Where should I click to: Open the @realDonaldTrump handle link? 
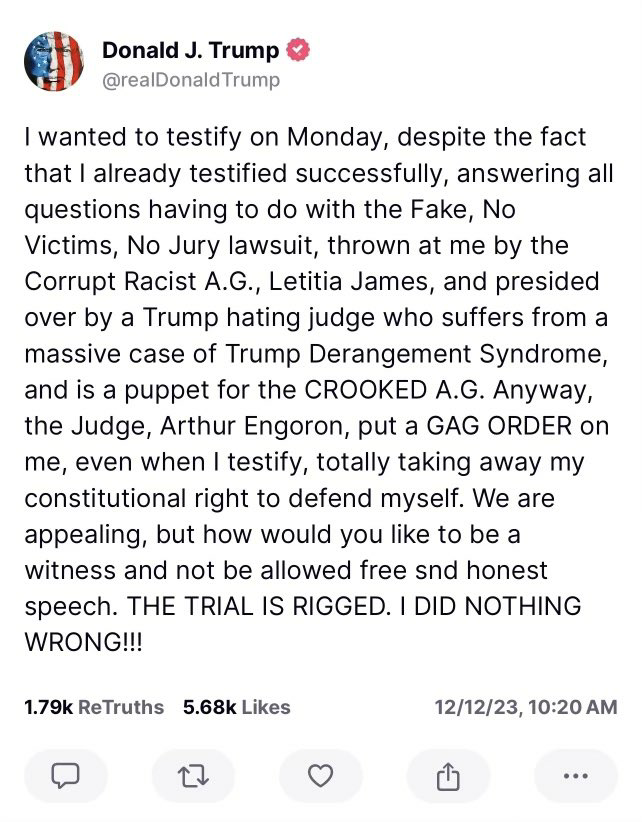[x=191, y=79]
